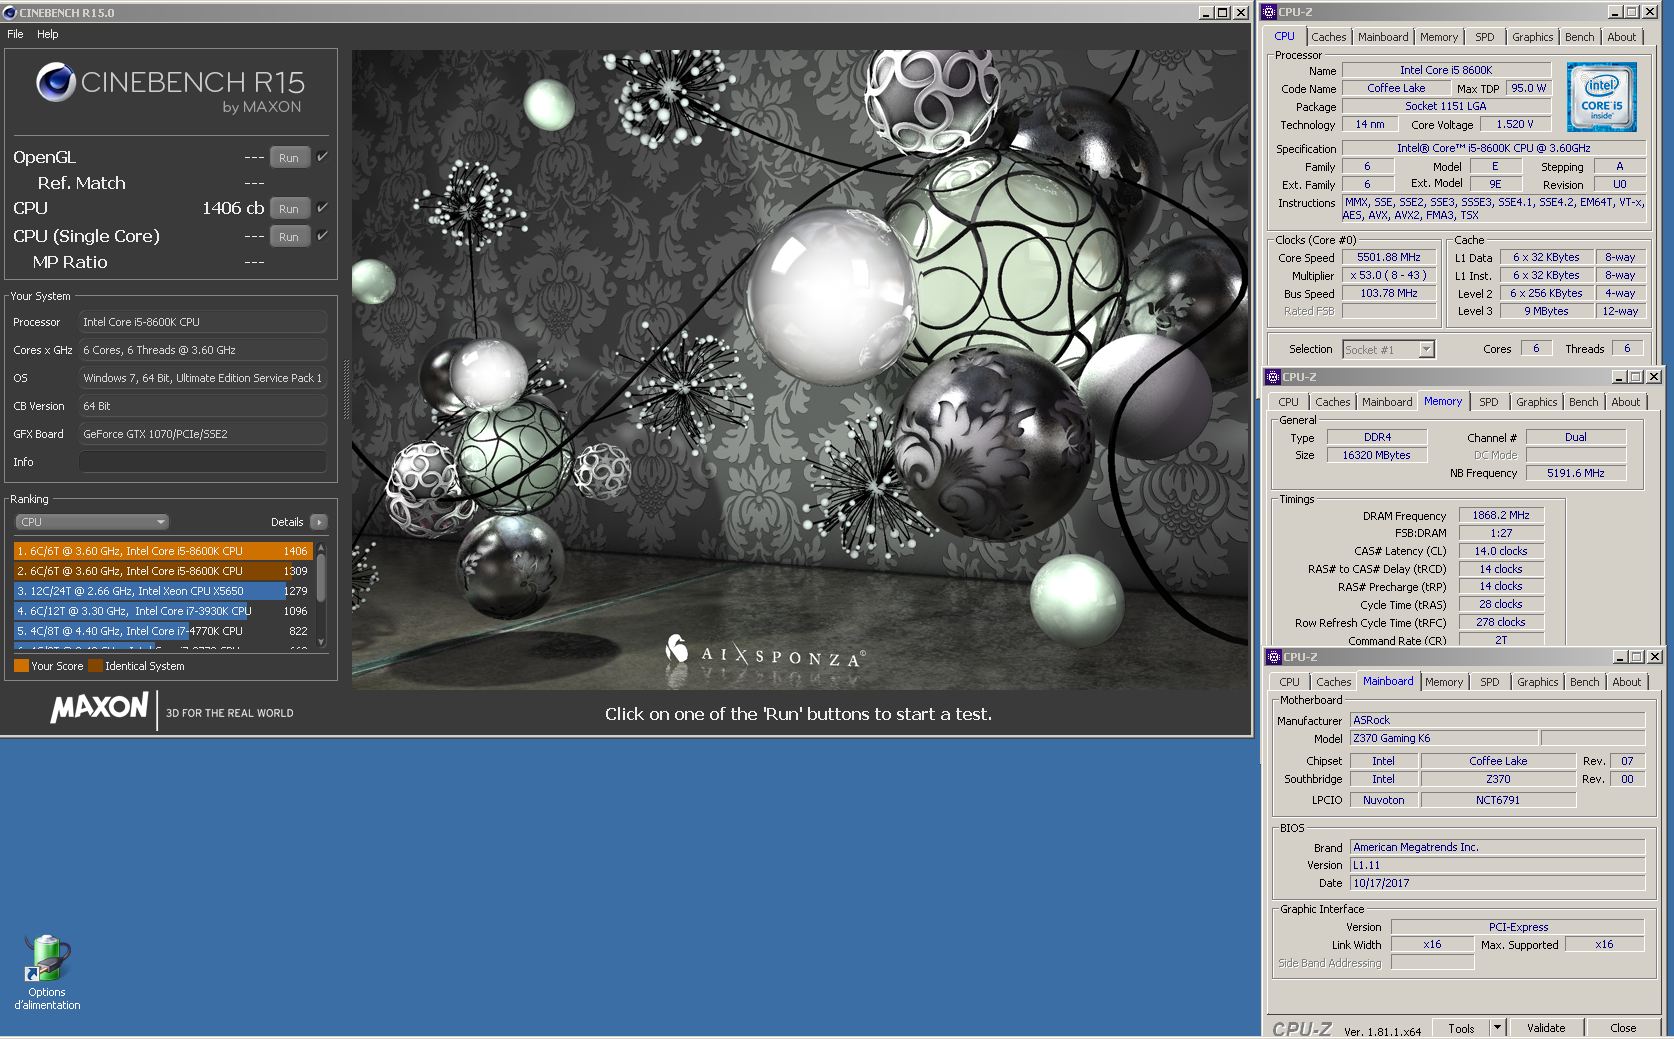The image size is (1674, 1039).
Task: Click the MAXON logo
Action: tap(99, 708)
